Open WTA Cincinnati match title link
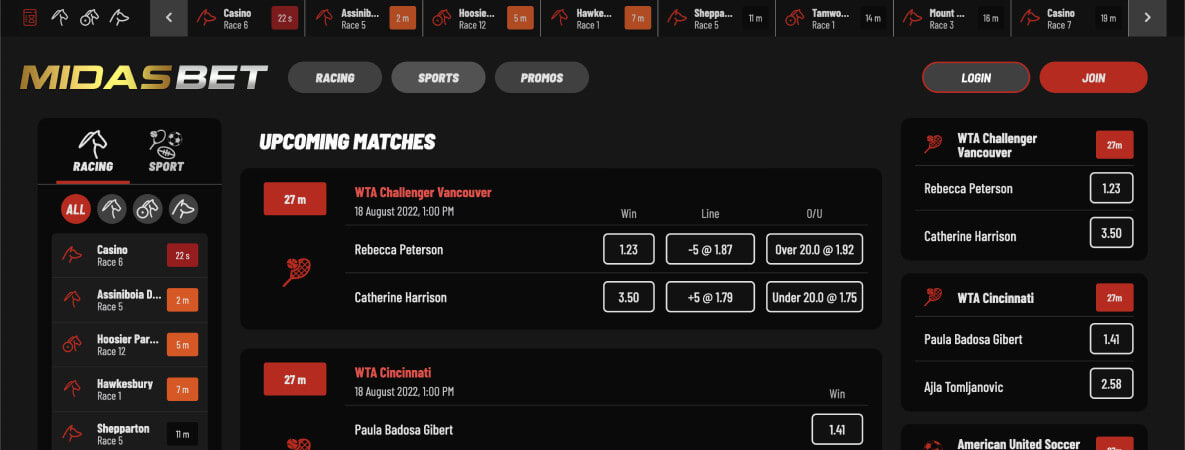The image size is (1185, 450). coord(393,372)
